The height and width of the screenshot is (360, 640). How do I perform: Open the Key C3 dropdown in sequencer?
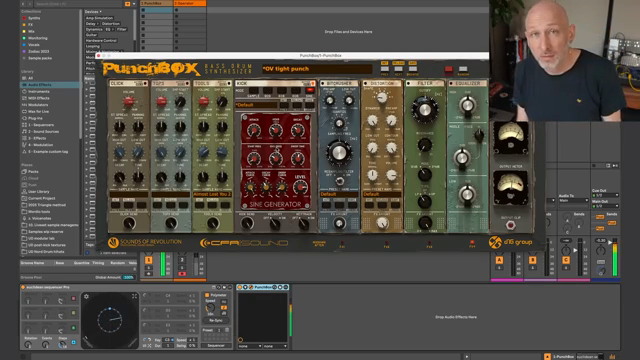168,340
